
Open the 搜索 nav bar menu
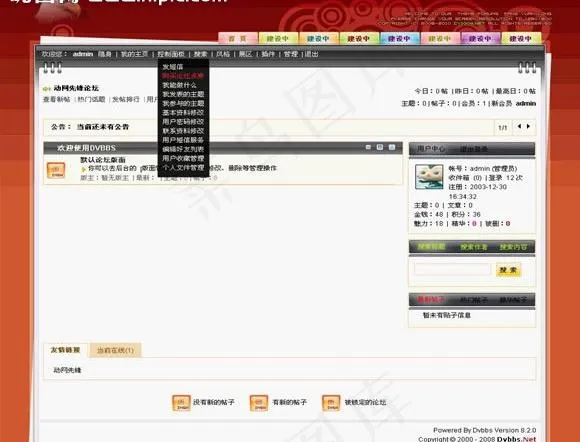click(x=200, y=54)
